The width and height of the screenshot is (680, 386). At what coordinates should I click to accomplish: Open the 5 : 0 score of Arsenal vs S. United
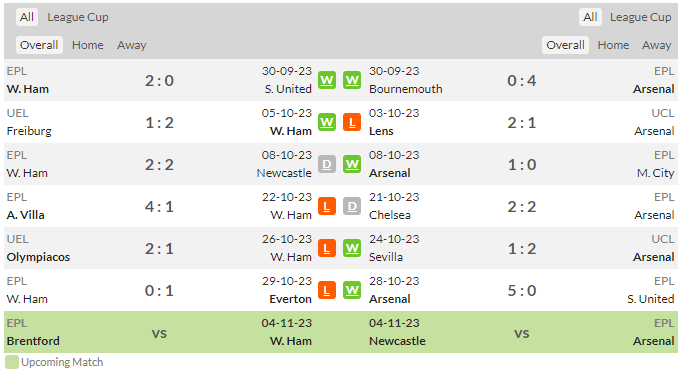(x=522, y=291)
